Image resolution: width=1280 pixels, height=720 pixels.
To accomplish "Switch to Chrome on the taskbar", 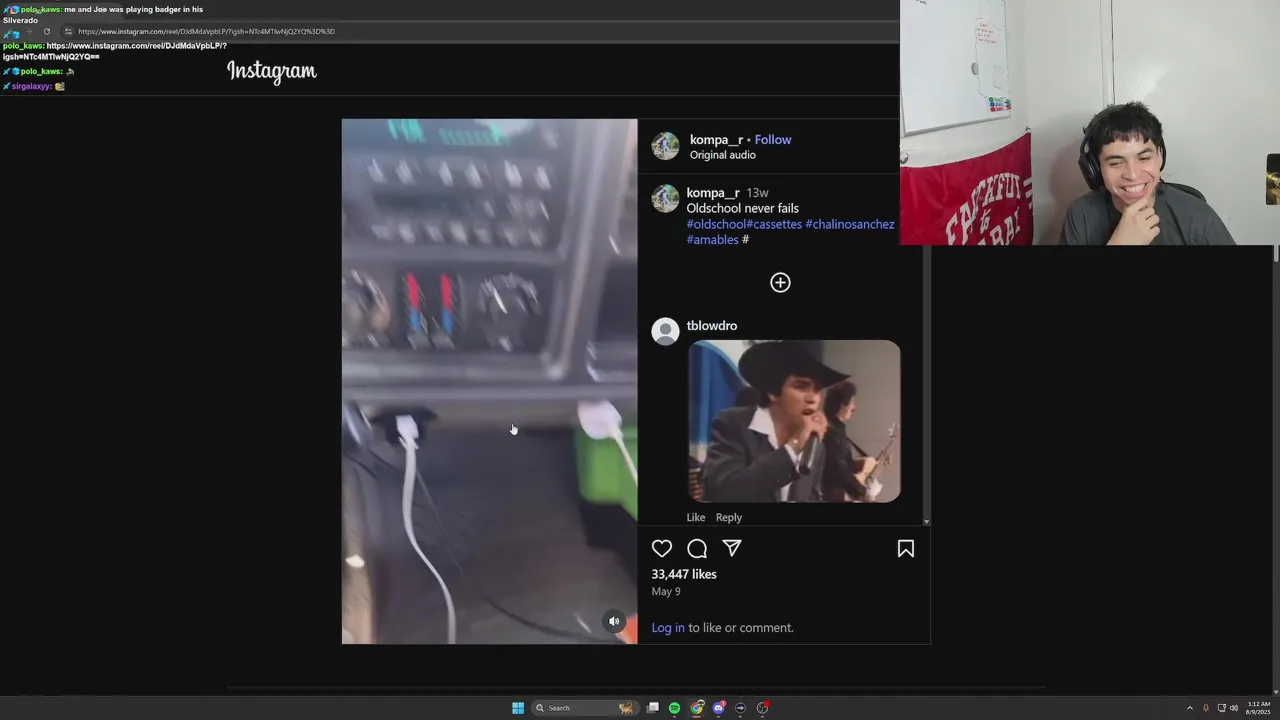I will [697, 708].
